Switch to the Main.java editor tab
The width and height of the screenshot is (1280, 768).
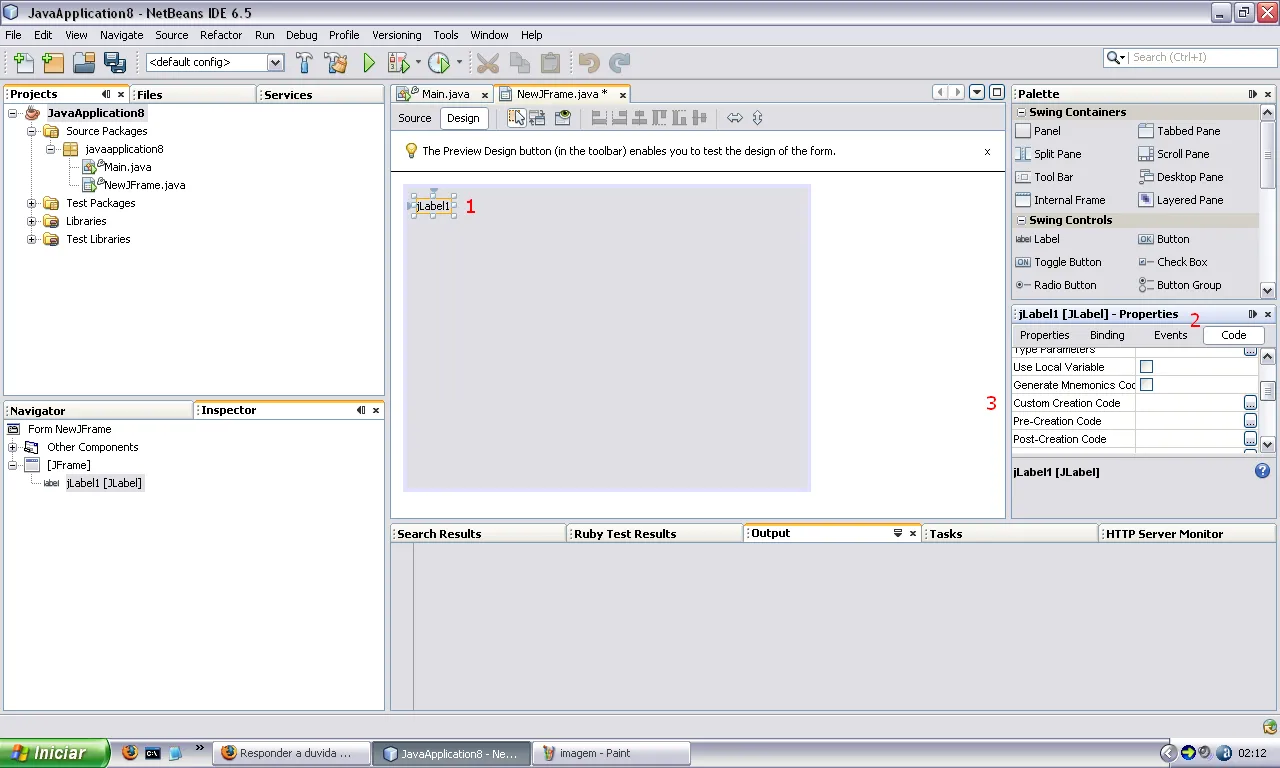coord(444,94)
